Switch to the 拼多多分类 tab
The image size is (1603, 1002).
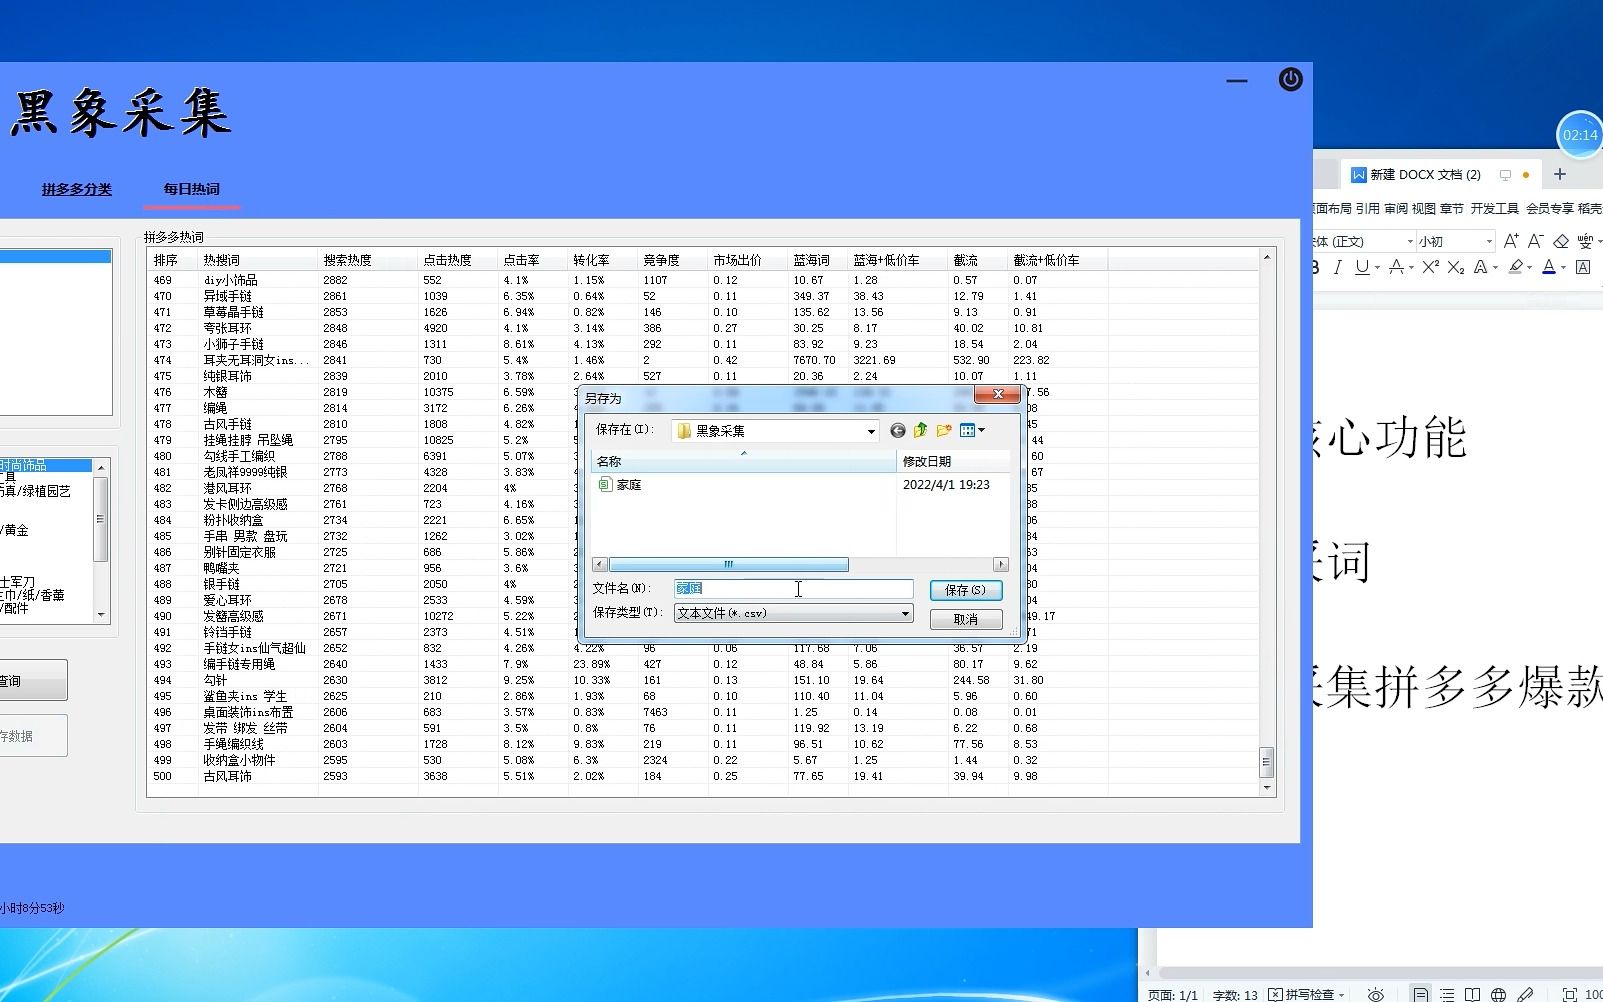click(x=77, y=189)
